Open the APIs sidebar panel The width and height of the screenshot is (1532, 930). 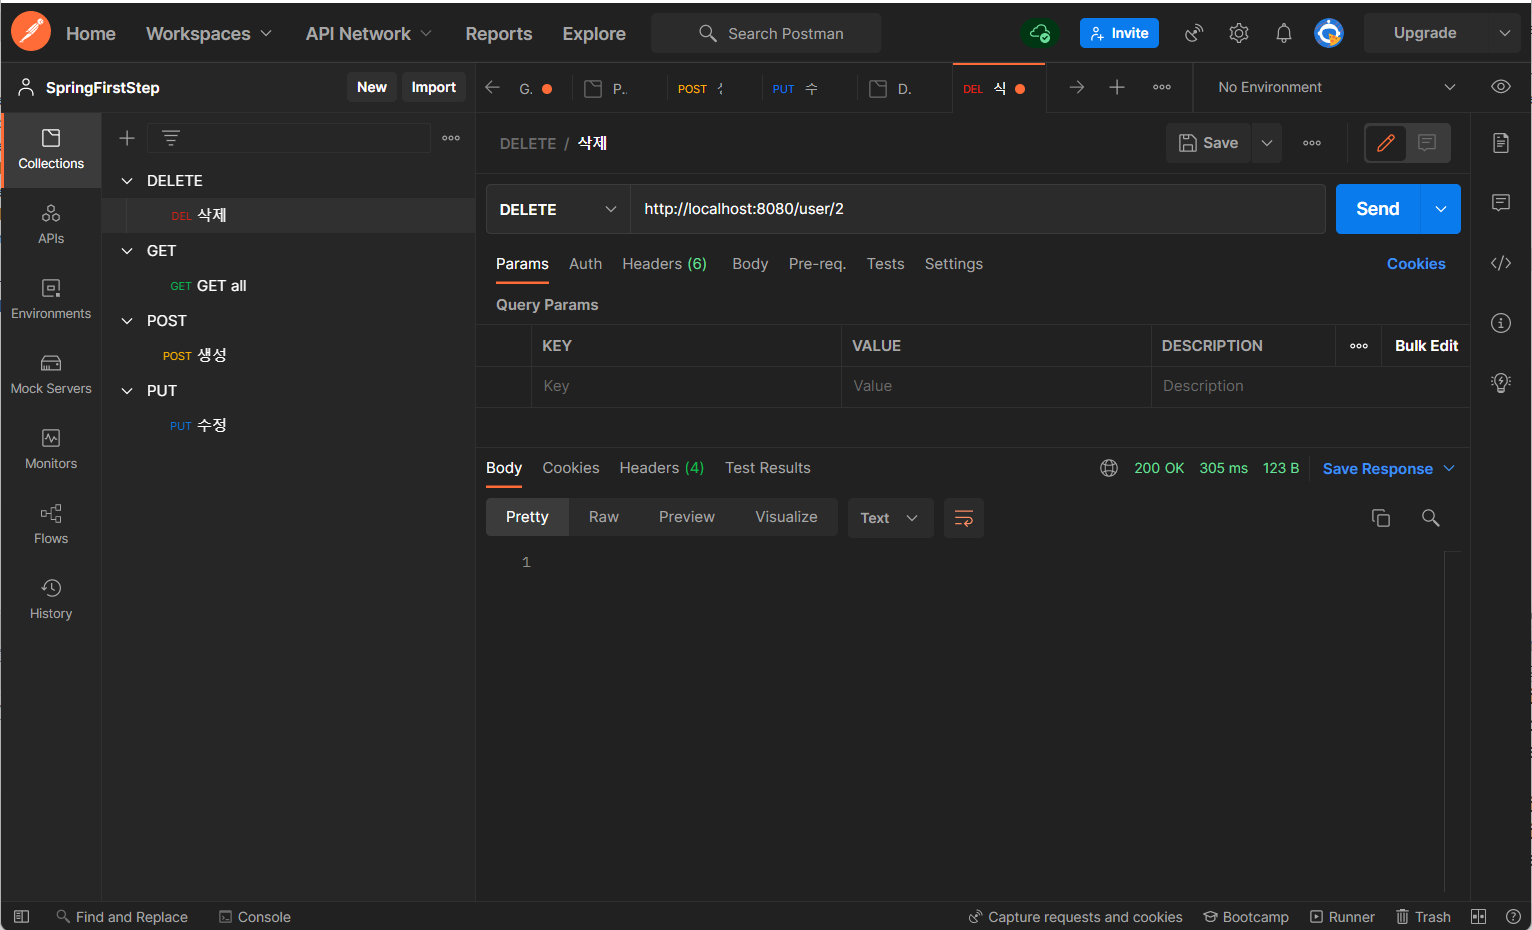pos(51,224)
